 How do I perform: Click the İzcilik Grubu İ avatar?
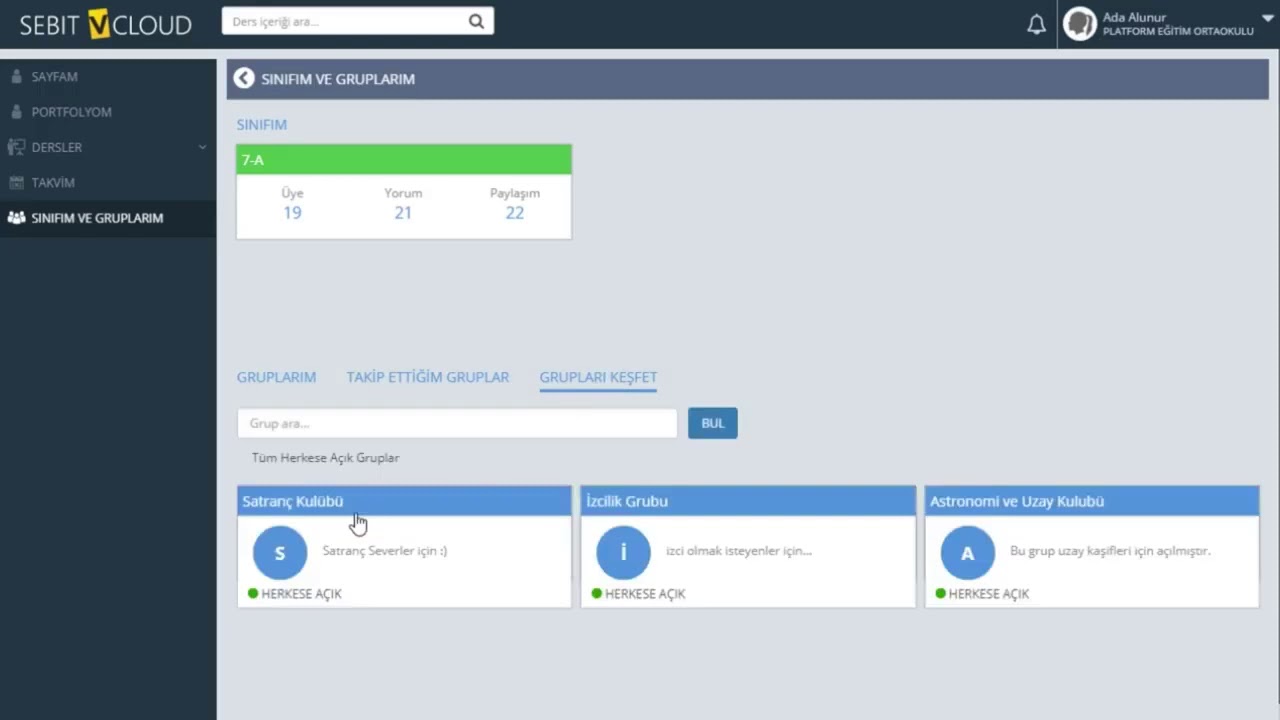click(623, 552)
